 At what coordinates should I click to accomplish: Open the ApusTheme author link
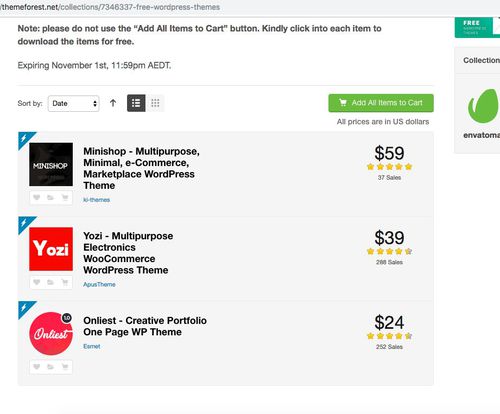(99, 284)
